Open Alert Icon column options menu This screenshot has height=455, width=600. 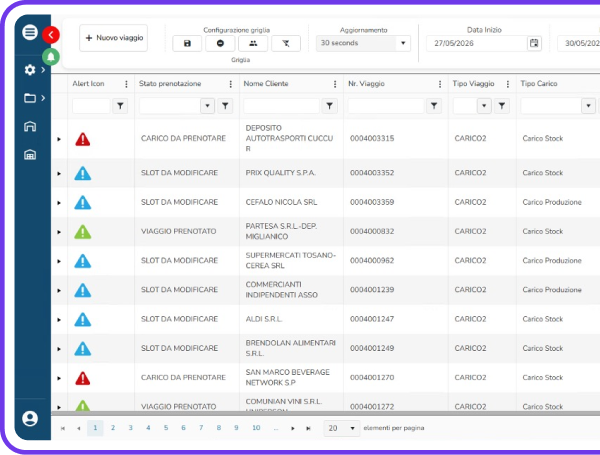(126, 84)
